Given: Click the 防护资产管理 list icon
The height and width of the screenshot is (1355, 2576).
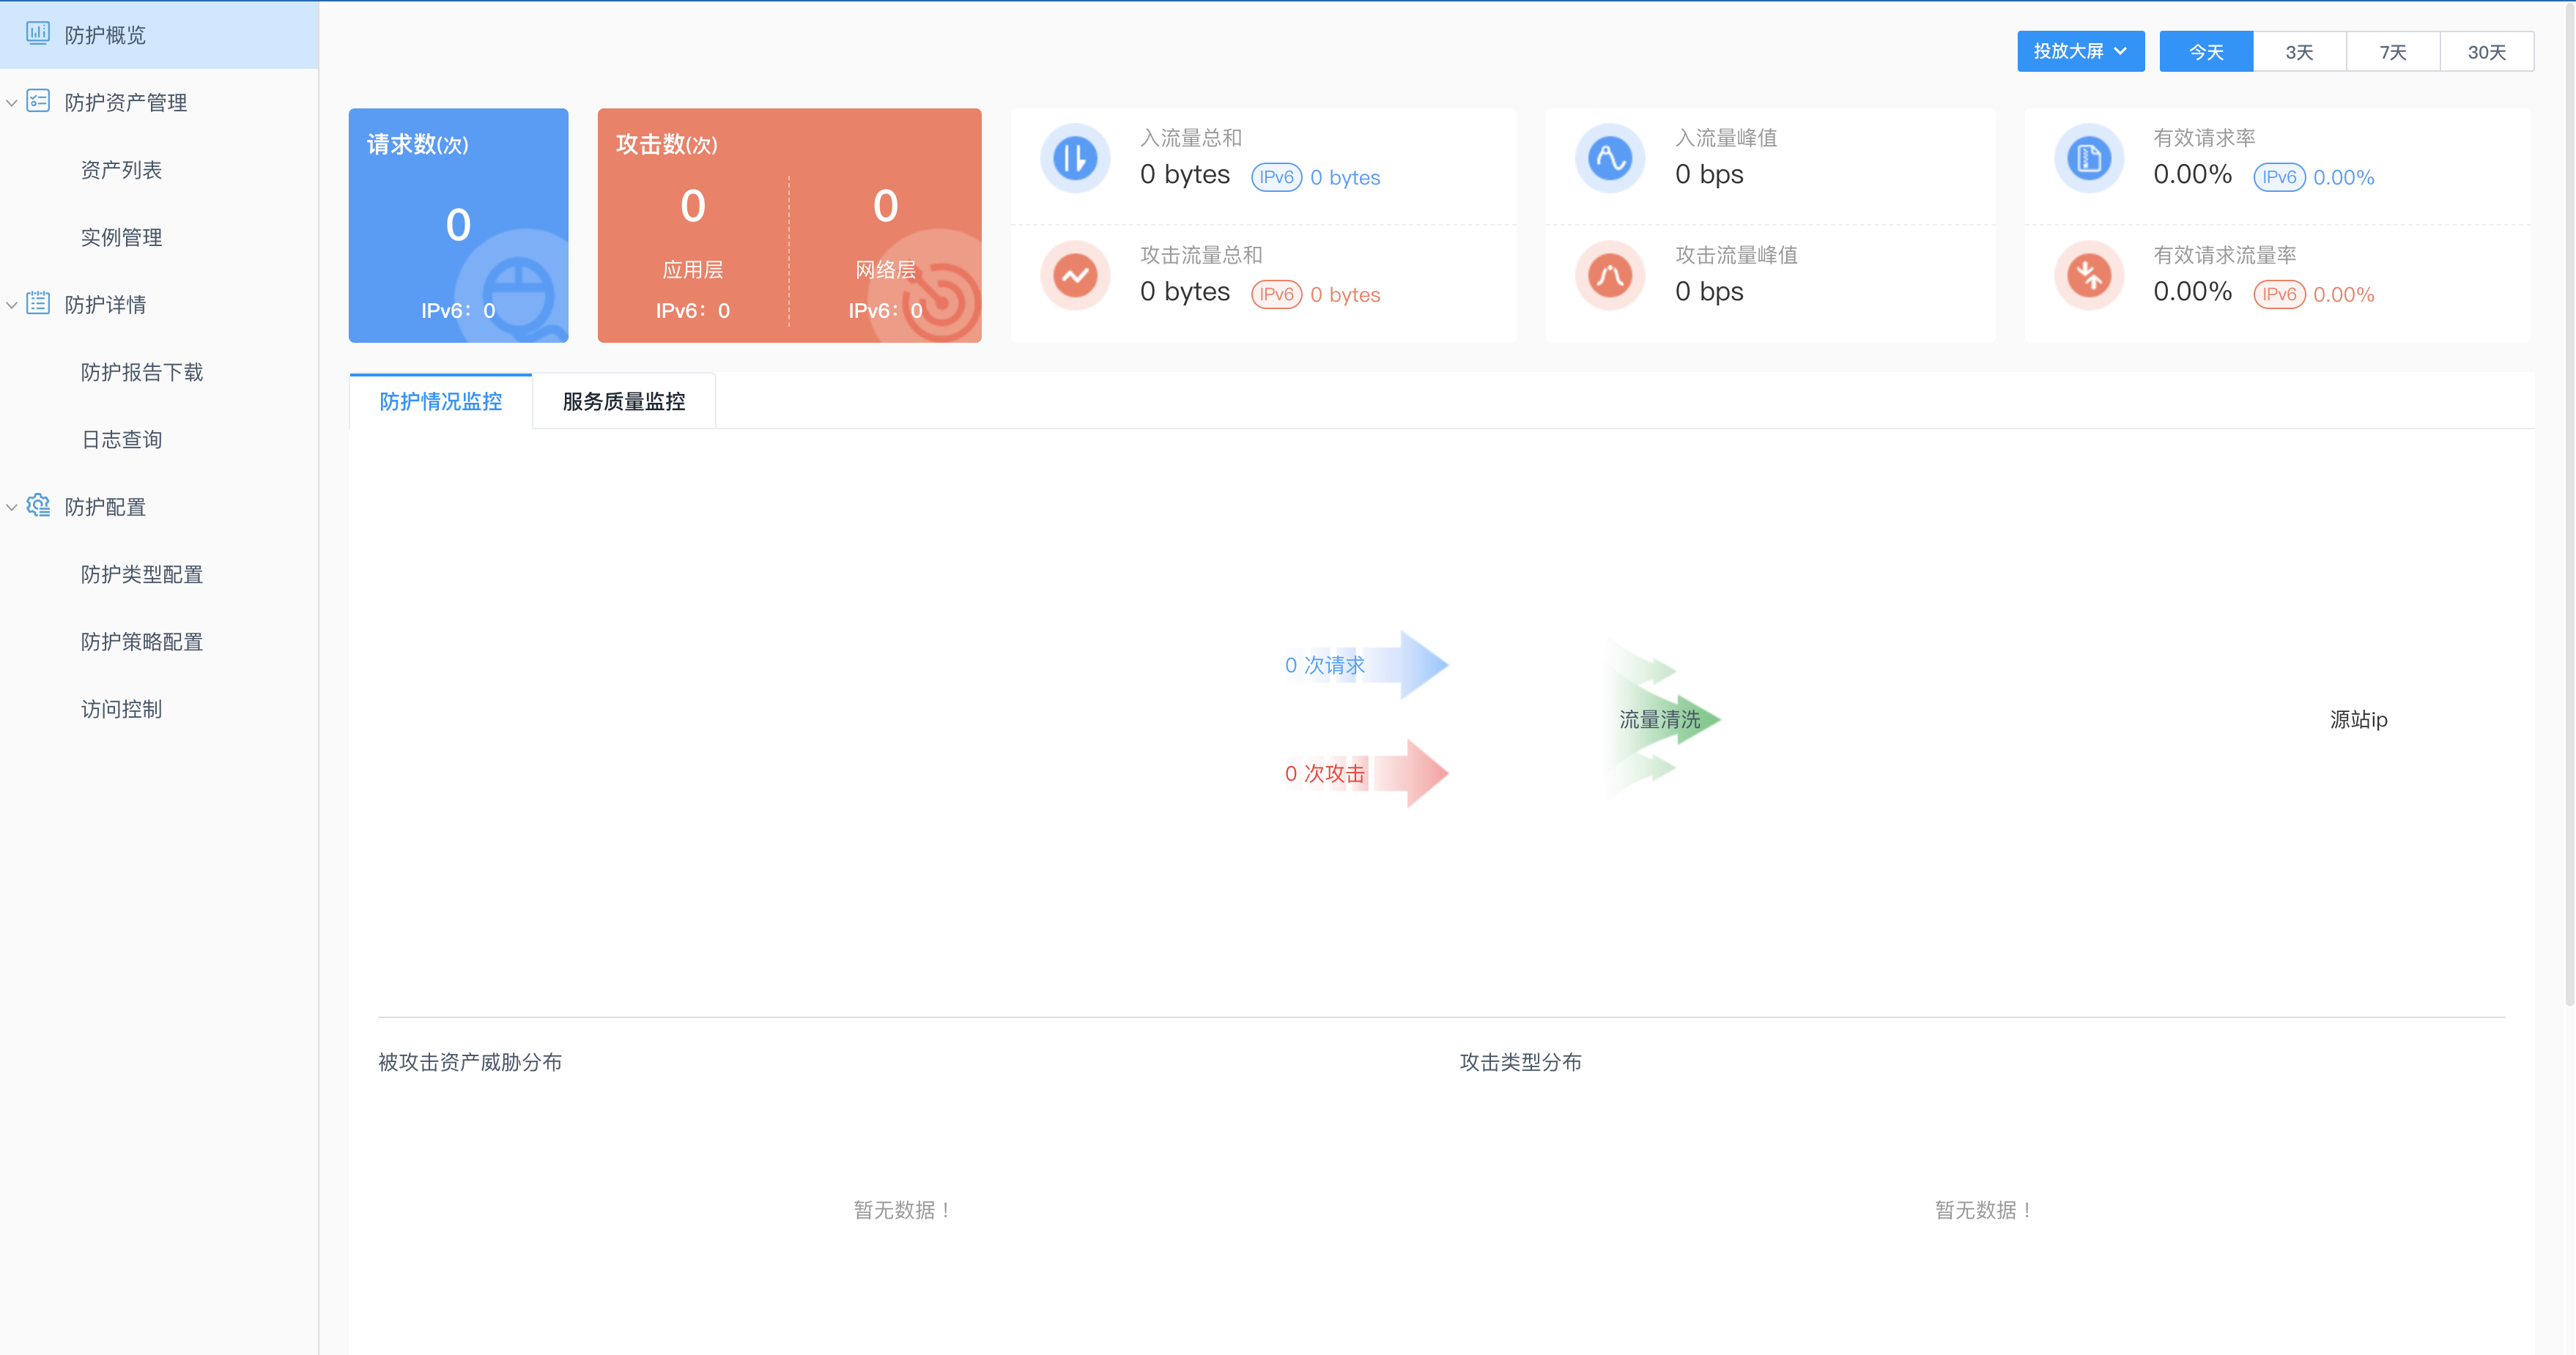Looking at the screenshot, I should coord(38,101).
